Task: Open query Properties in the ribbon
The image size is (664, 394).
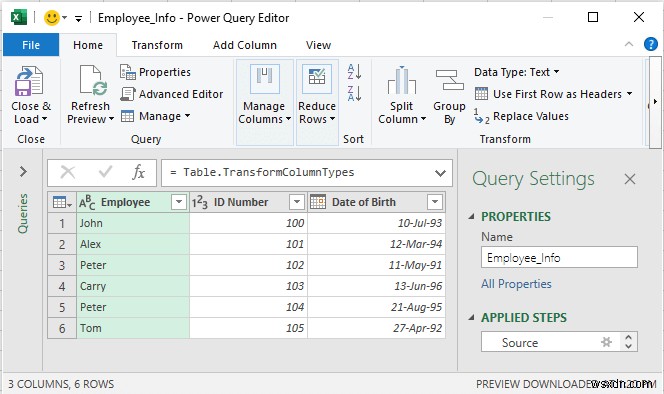Action: [155, 72]
